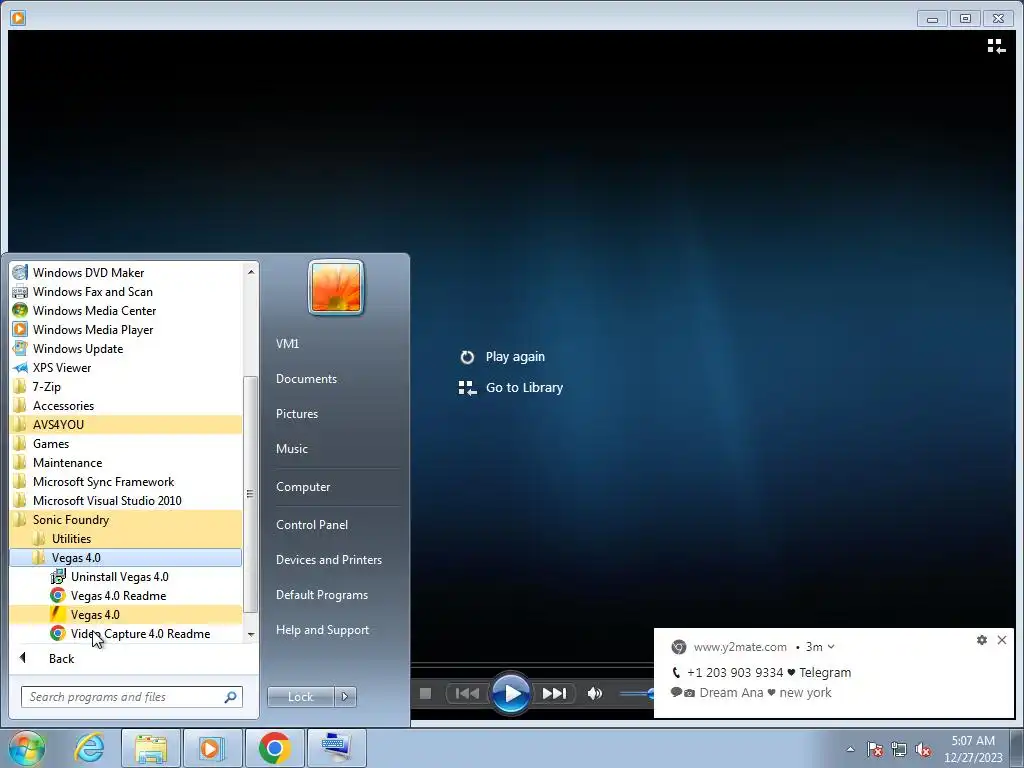The width and height of the screenshot is (1024, 768).
Task: Click the seek bar above playback controls
Action: 532,665
